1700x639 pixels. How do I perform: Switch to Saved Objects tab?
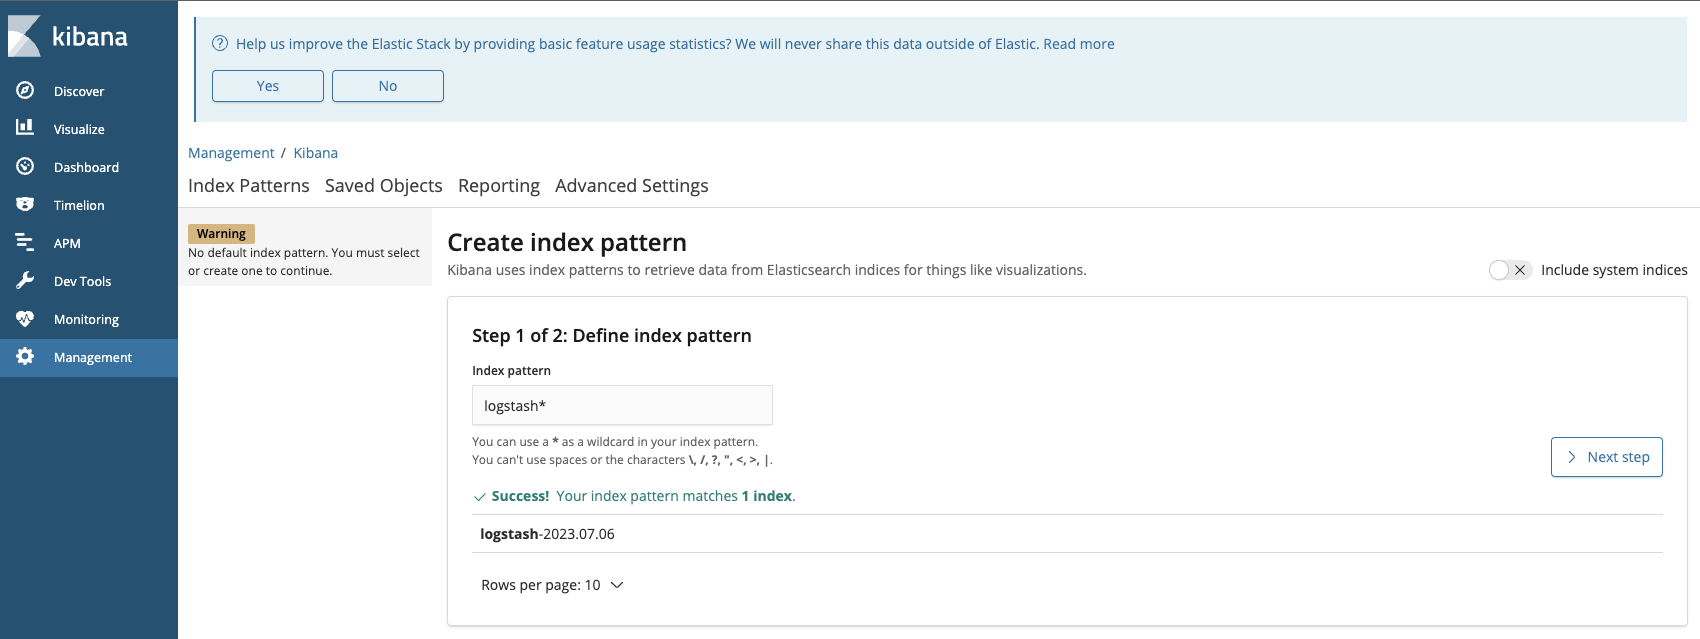click(383, 185)
